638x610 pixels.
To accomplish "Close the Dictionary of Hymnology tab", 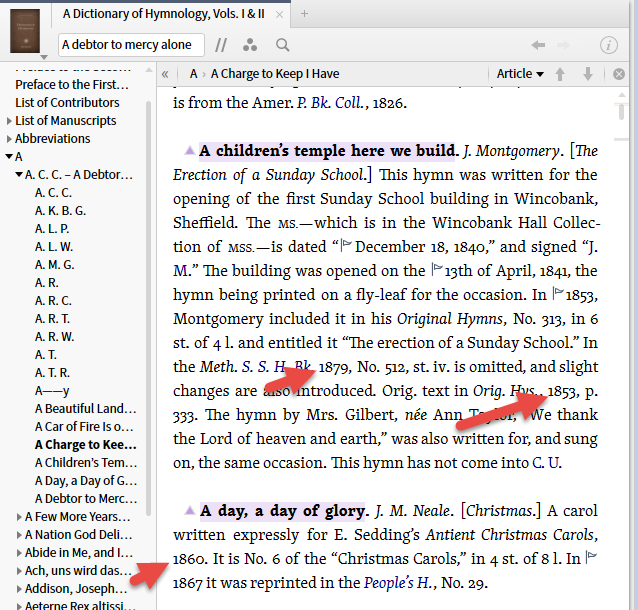I will click(280, 15).
